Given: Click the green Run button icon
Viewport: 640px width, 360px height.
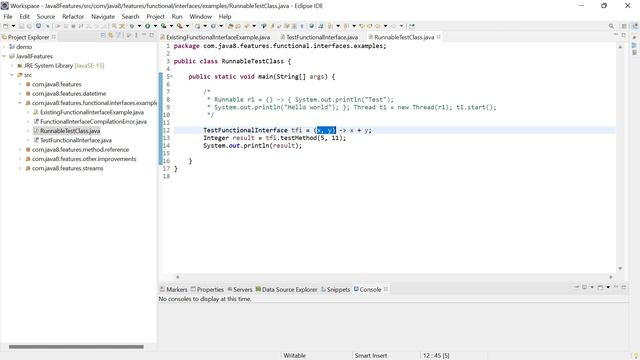Looking at the screenshot, I should pyautogui.click(x=147, y=26).
